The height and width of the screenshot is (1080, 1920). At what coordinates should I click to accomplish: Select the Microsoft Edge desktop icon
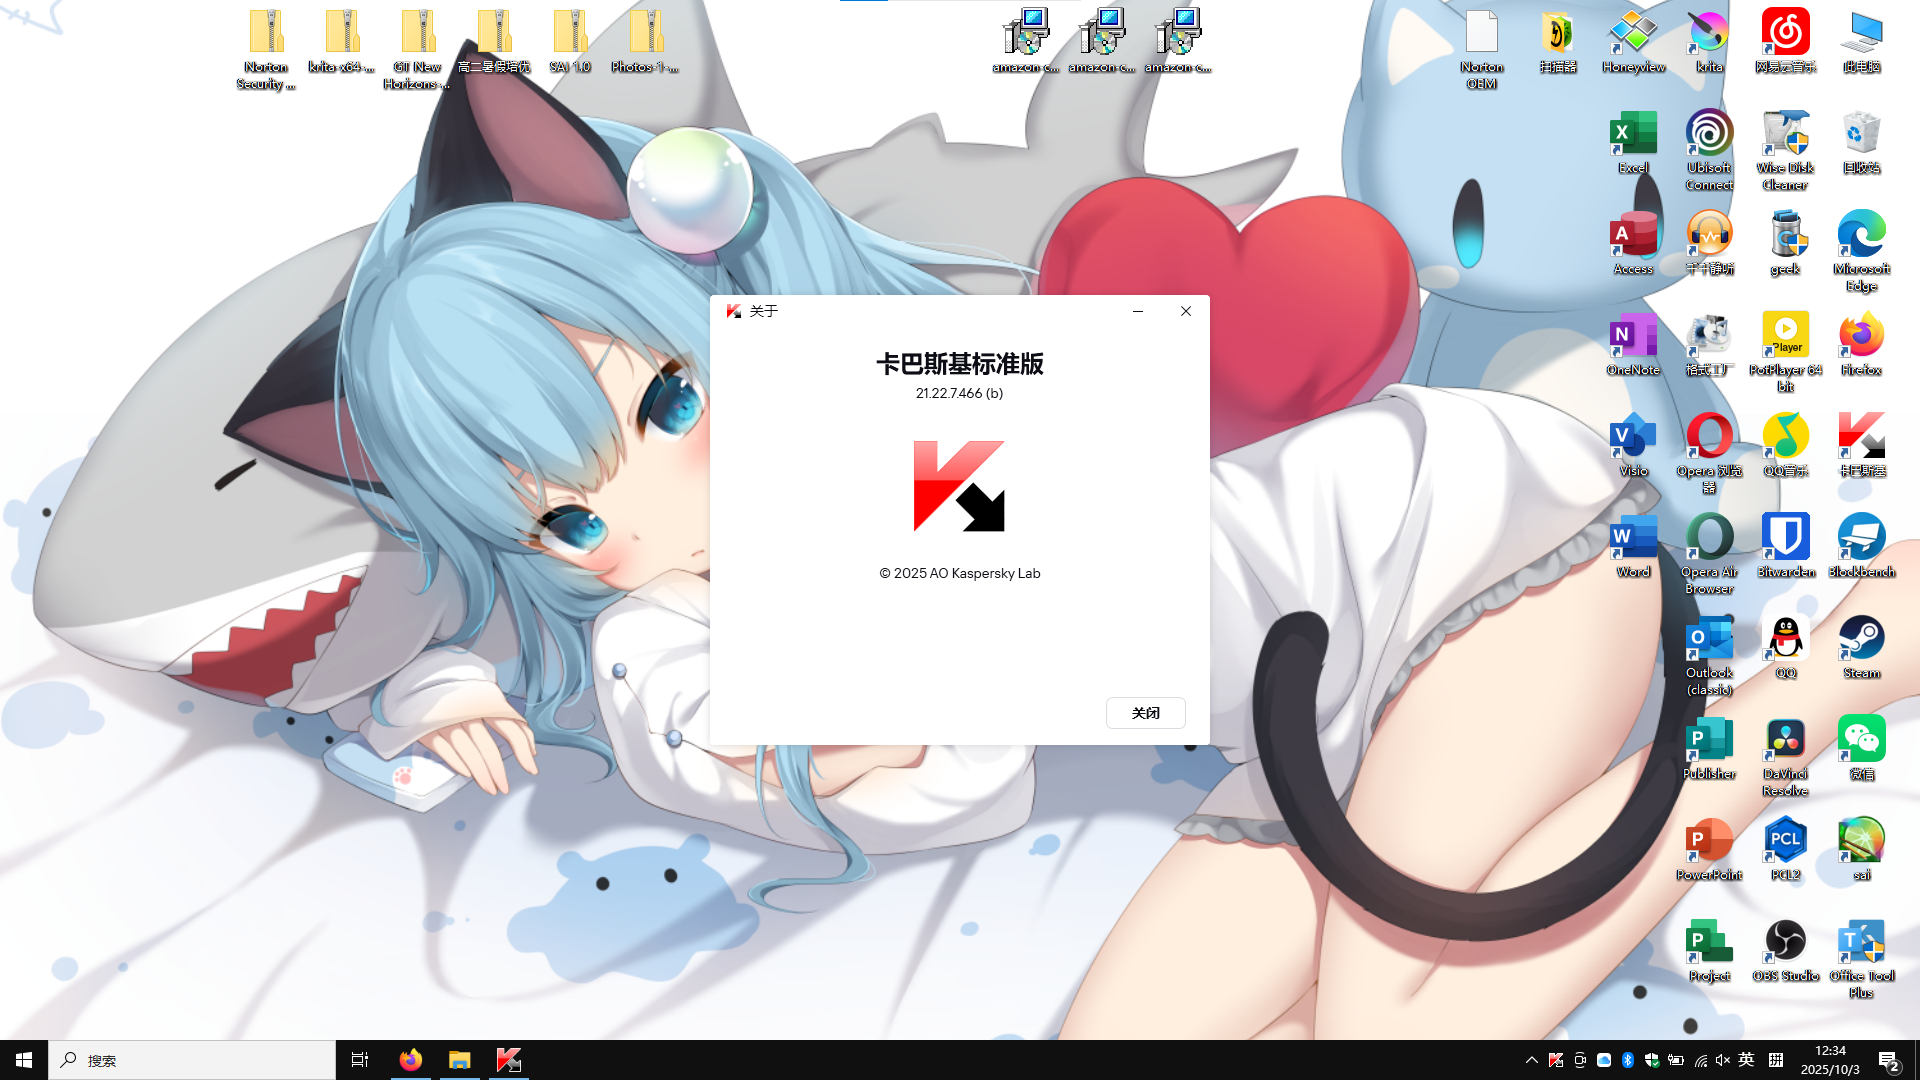point(1861,251)
